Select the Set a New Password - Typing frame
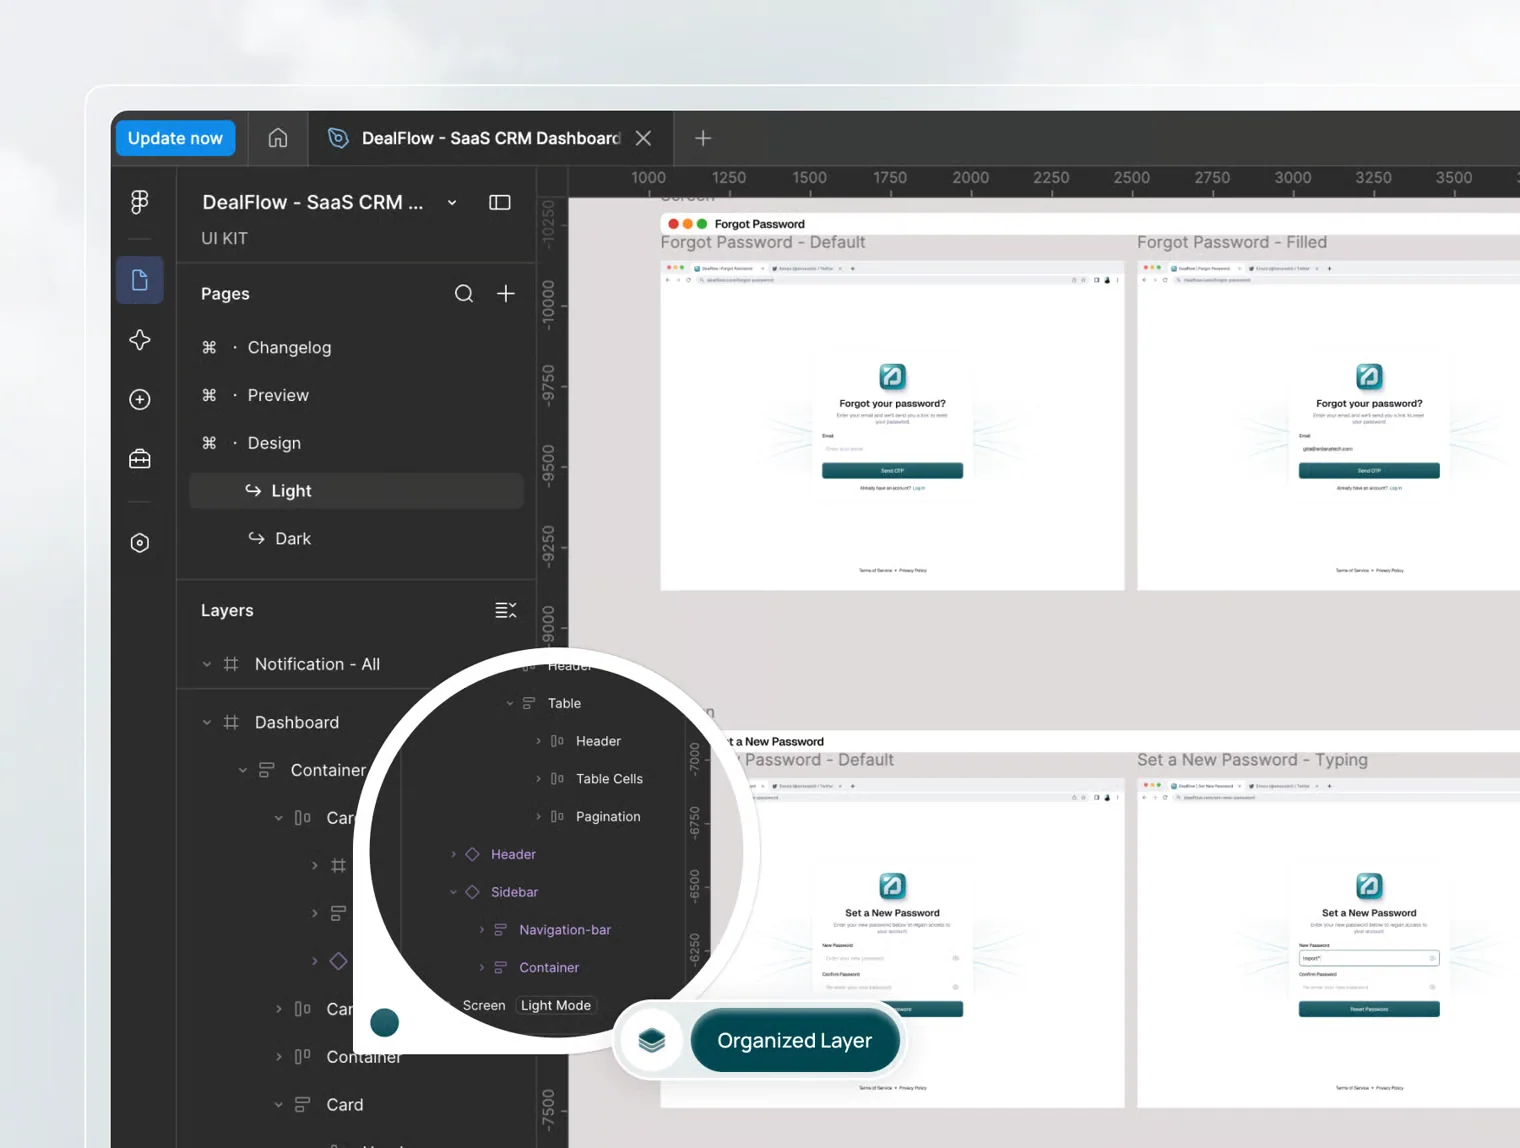The width and height of the screenshot is (1520, 1148). pyautogui.click(x=1252, y=760)
